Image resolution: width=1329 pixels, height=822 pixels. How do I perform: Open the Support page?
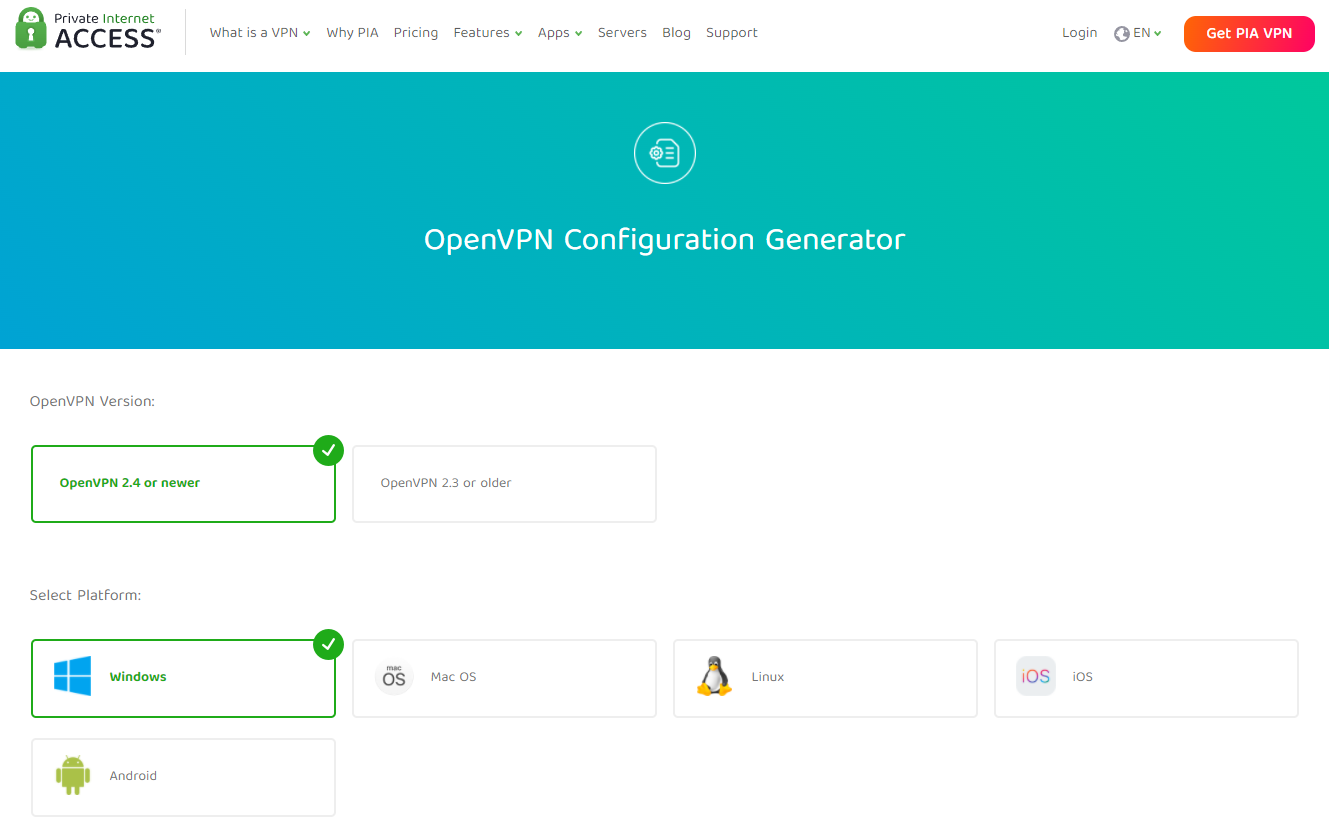(x=731, y=33)
